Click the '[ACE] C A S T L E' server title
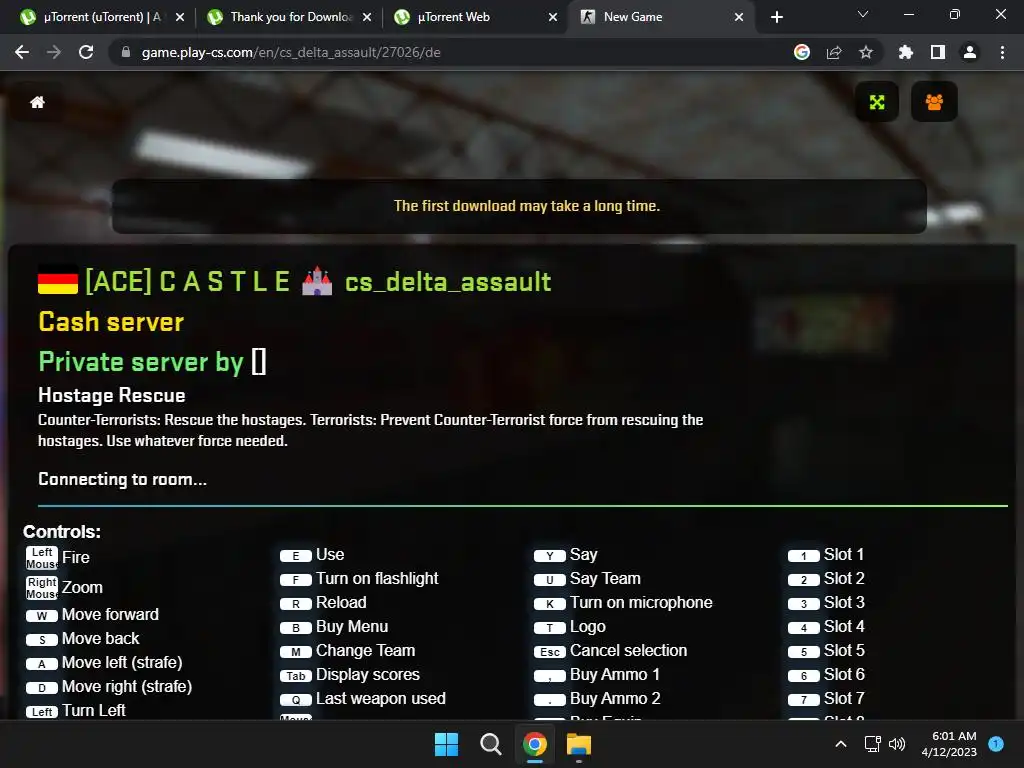 [x=188, y=281]
